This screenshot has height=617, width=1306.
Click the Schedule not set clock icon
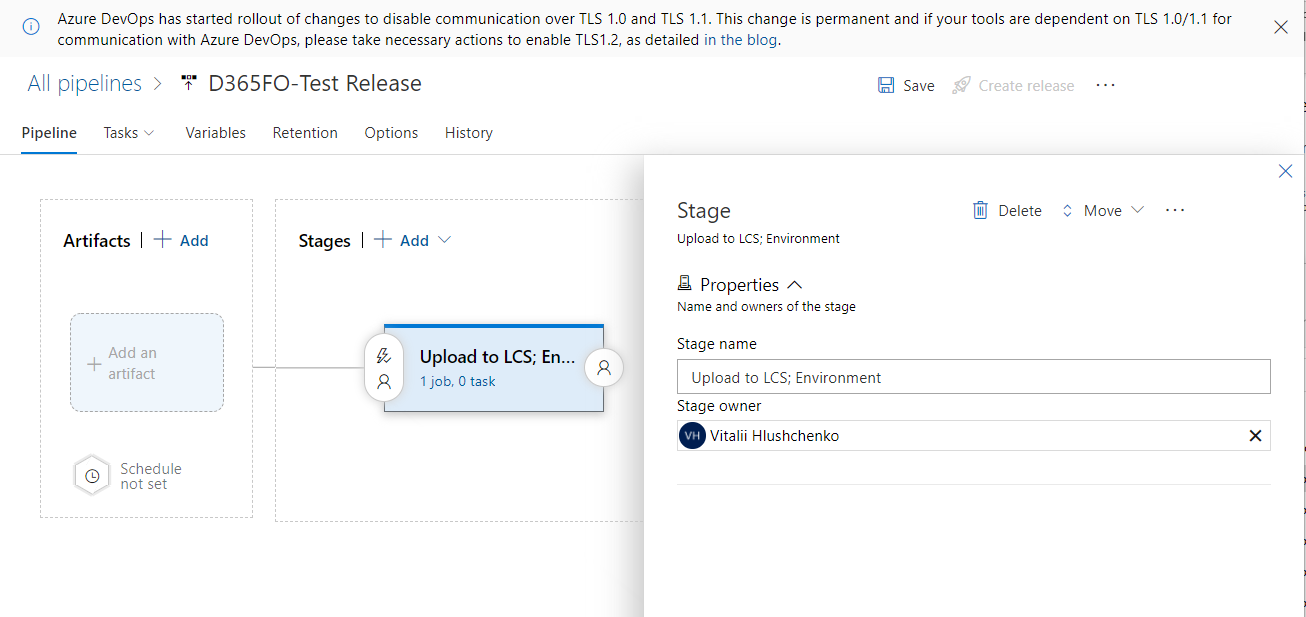tap(92, 476)
